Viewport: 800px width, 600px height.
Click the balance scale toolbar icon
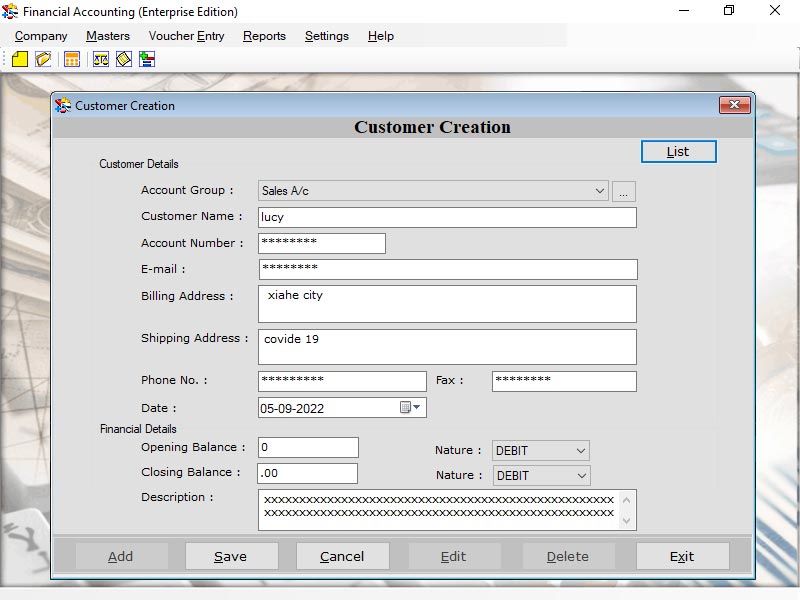(x=100, y=59)
